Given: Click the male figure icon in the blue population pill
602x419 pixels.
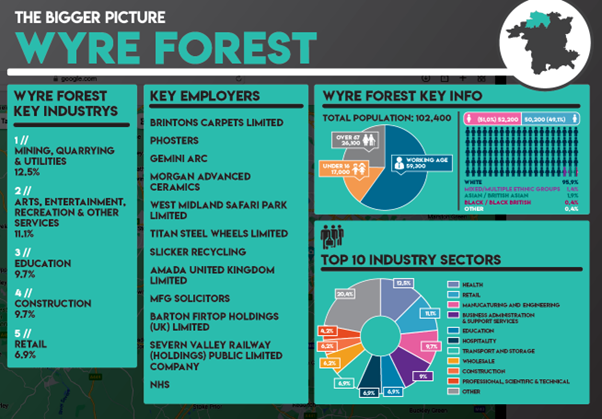Looking at the screenshot, I should (x=575, y=119).
